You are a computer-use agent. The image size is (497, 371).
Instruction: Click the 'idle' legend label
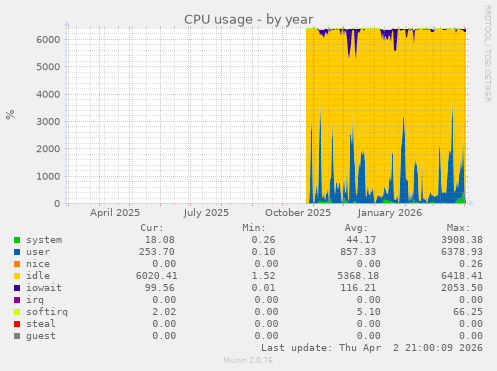tap(38, 276)
